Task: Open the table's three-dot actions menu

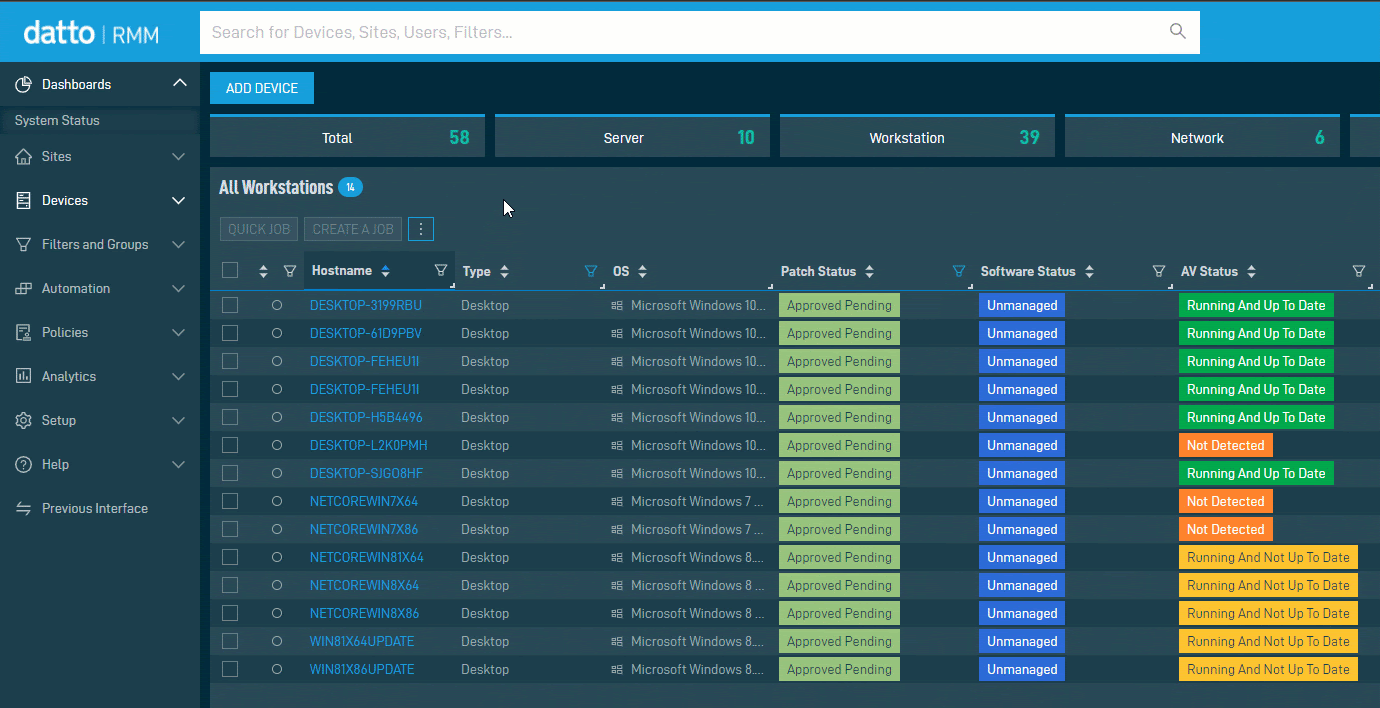Action: click(x=421, y=229)
